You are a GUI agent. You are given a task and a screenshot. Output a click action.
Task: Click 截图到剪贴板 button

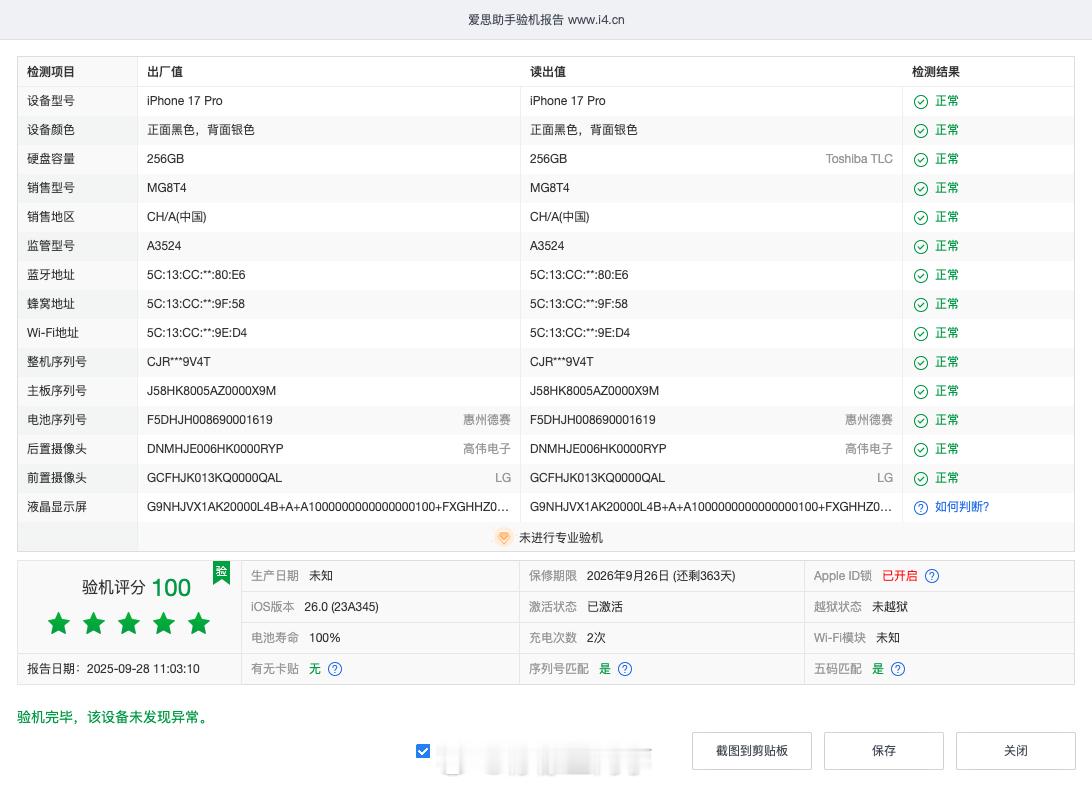[x=752, y=750]
